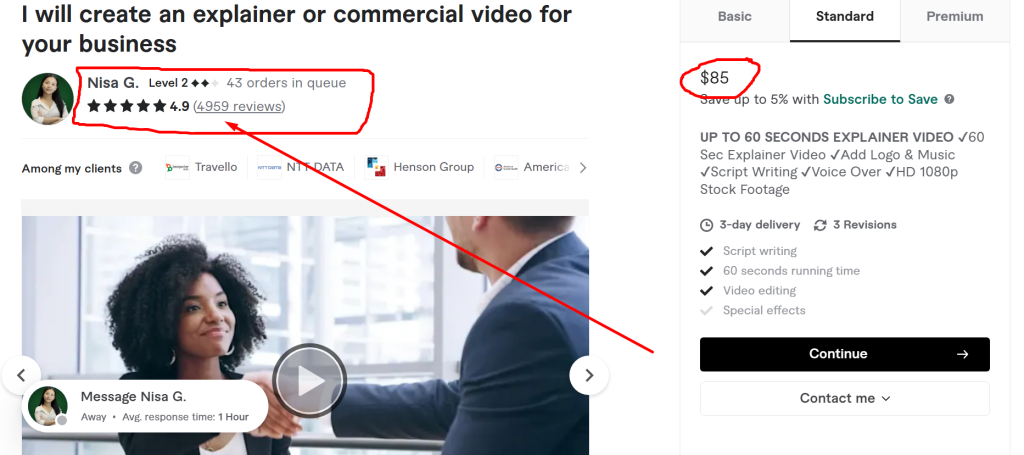Go to next gallery slide arrow

coord(589,375)
